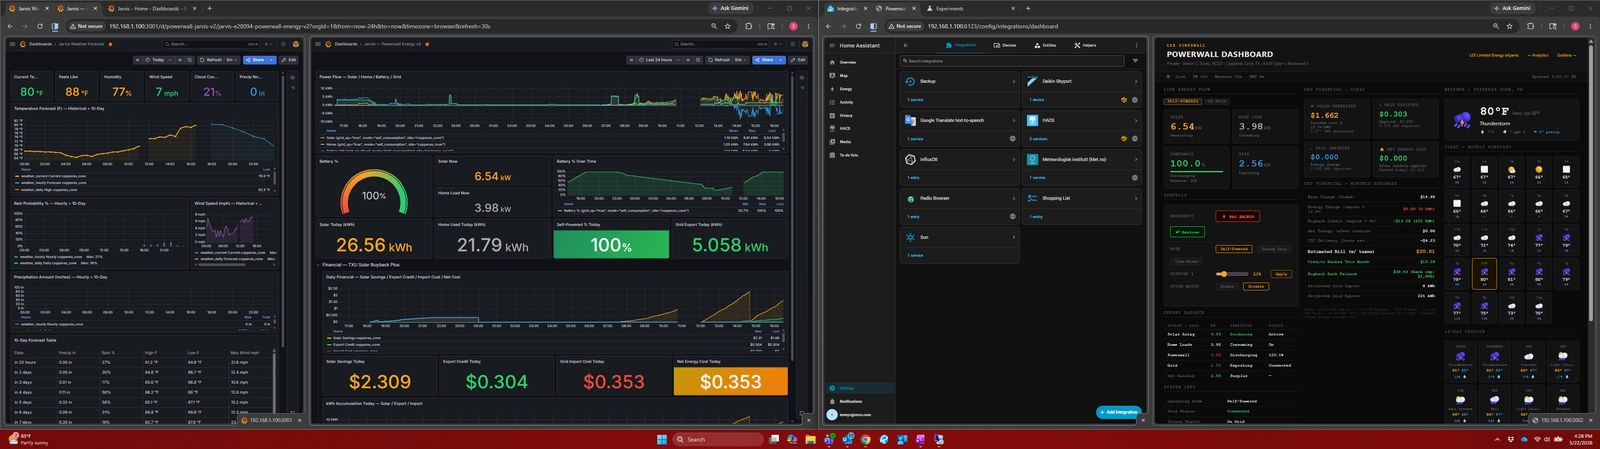Screen dimensions: 1600x449
Task: Expand InfluxDB integration card chevron
Action: click(1014, 159)
